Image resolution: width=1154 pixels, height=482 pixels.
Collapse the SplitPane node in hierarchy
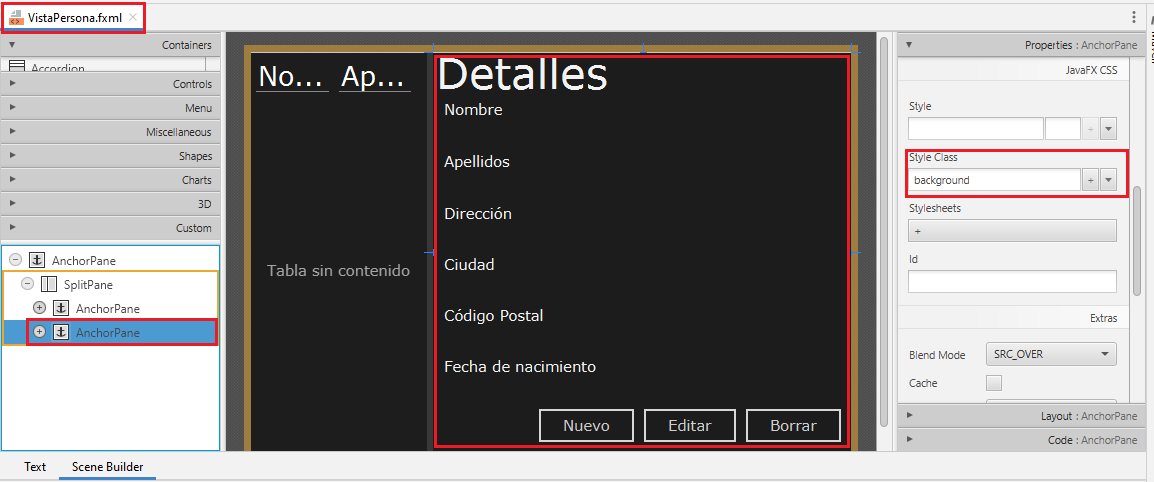[27, 284]
